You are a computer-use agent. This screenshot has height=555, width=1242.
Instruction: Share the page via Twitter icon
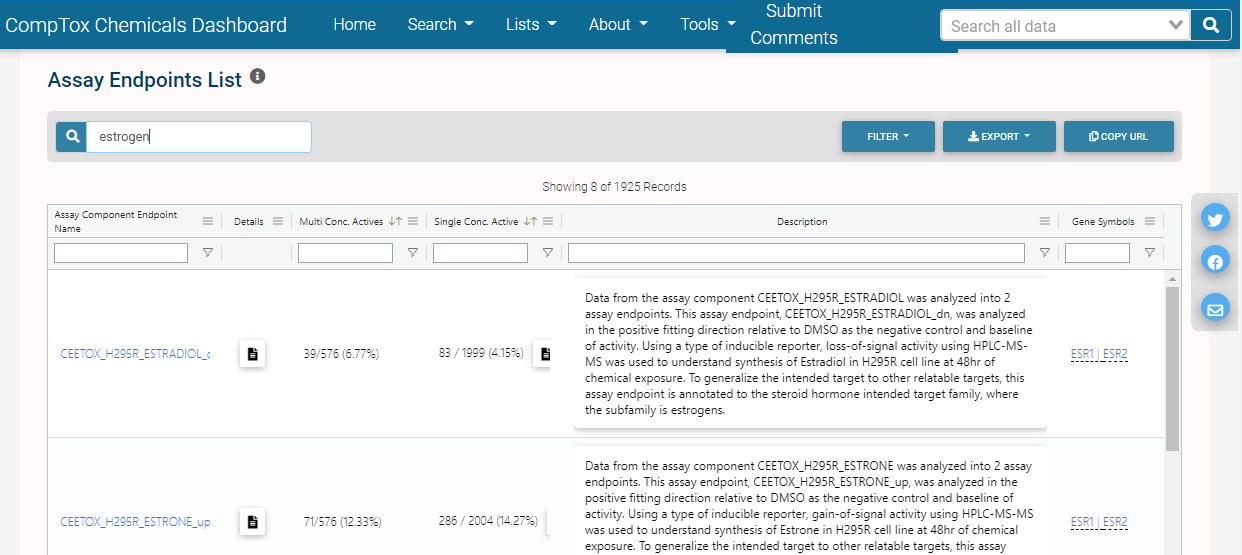(x=1215, y=219)
